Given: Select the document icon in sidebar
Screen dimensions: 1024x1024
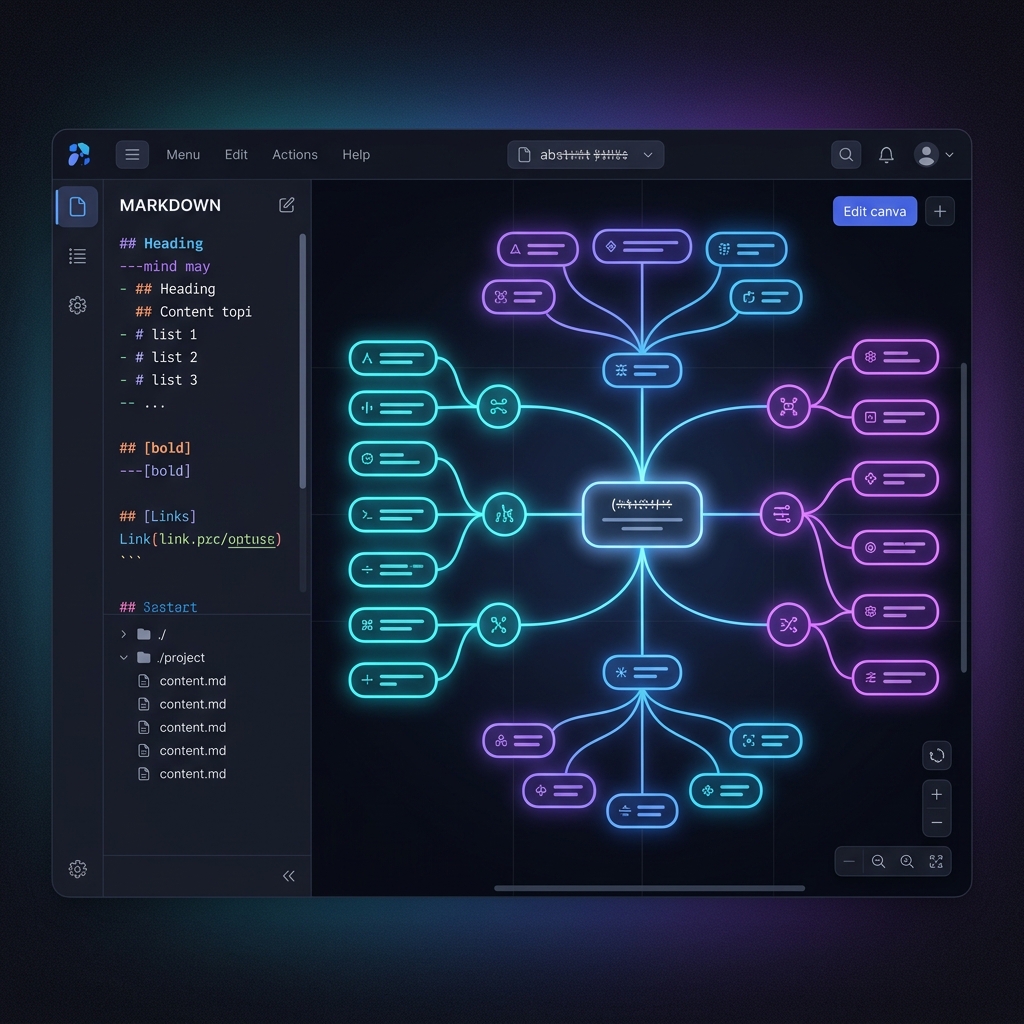Looking at the screenshot, I should 78,206.
